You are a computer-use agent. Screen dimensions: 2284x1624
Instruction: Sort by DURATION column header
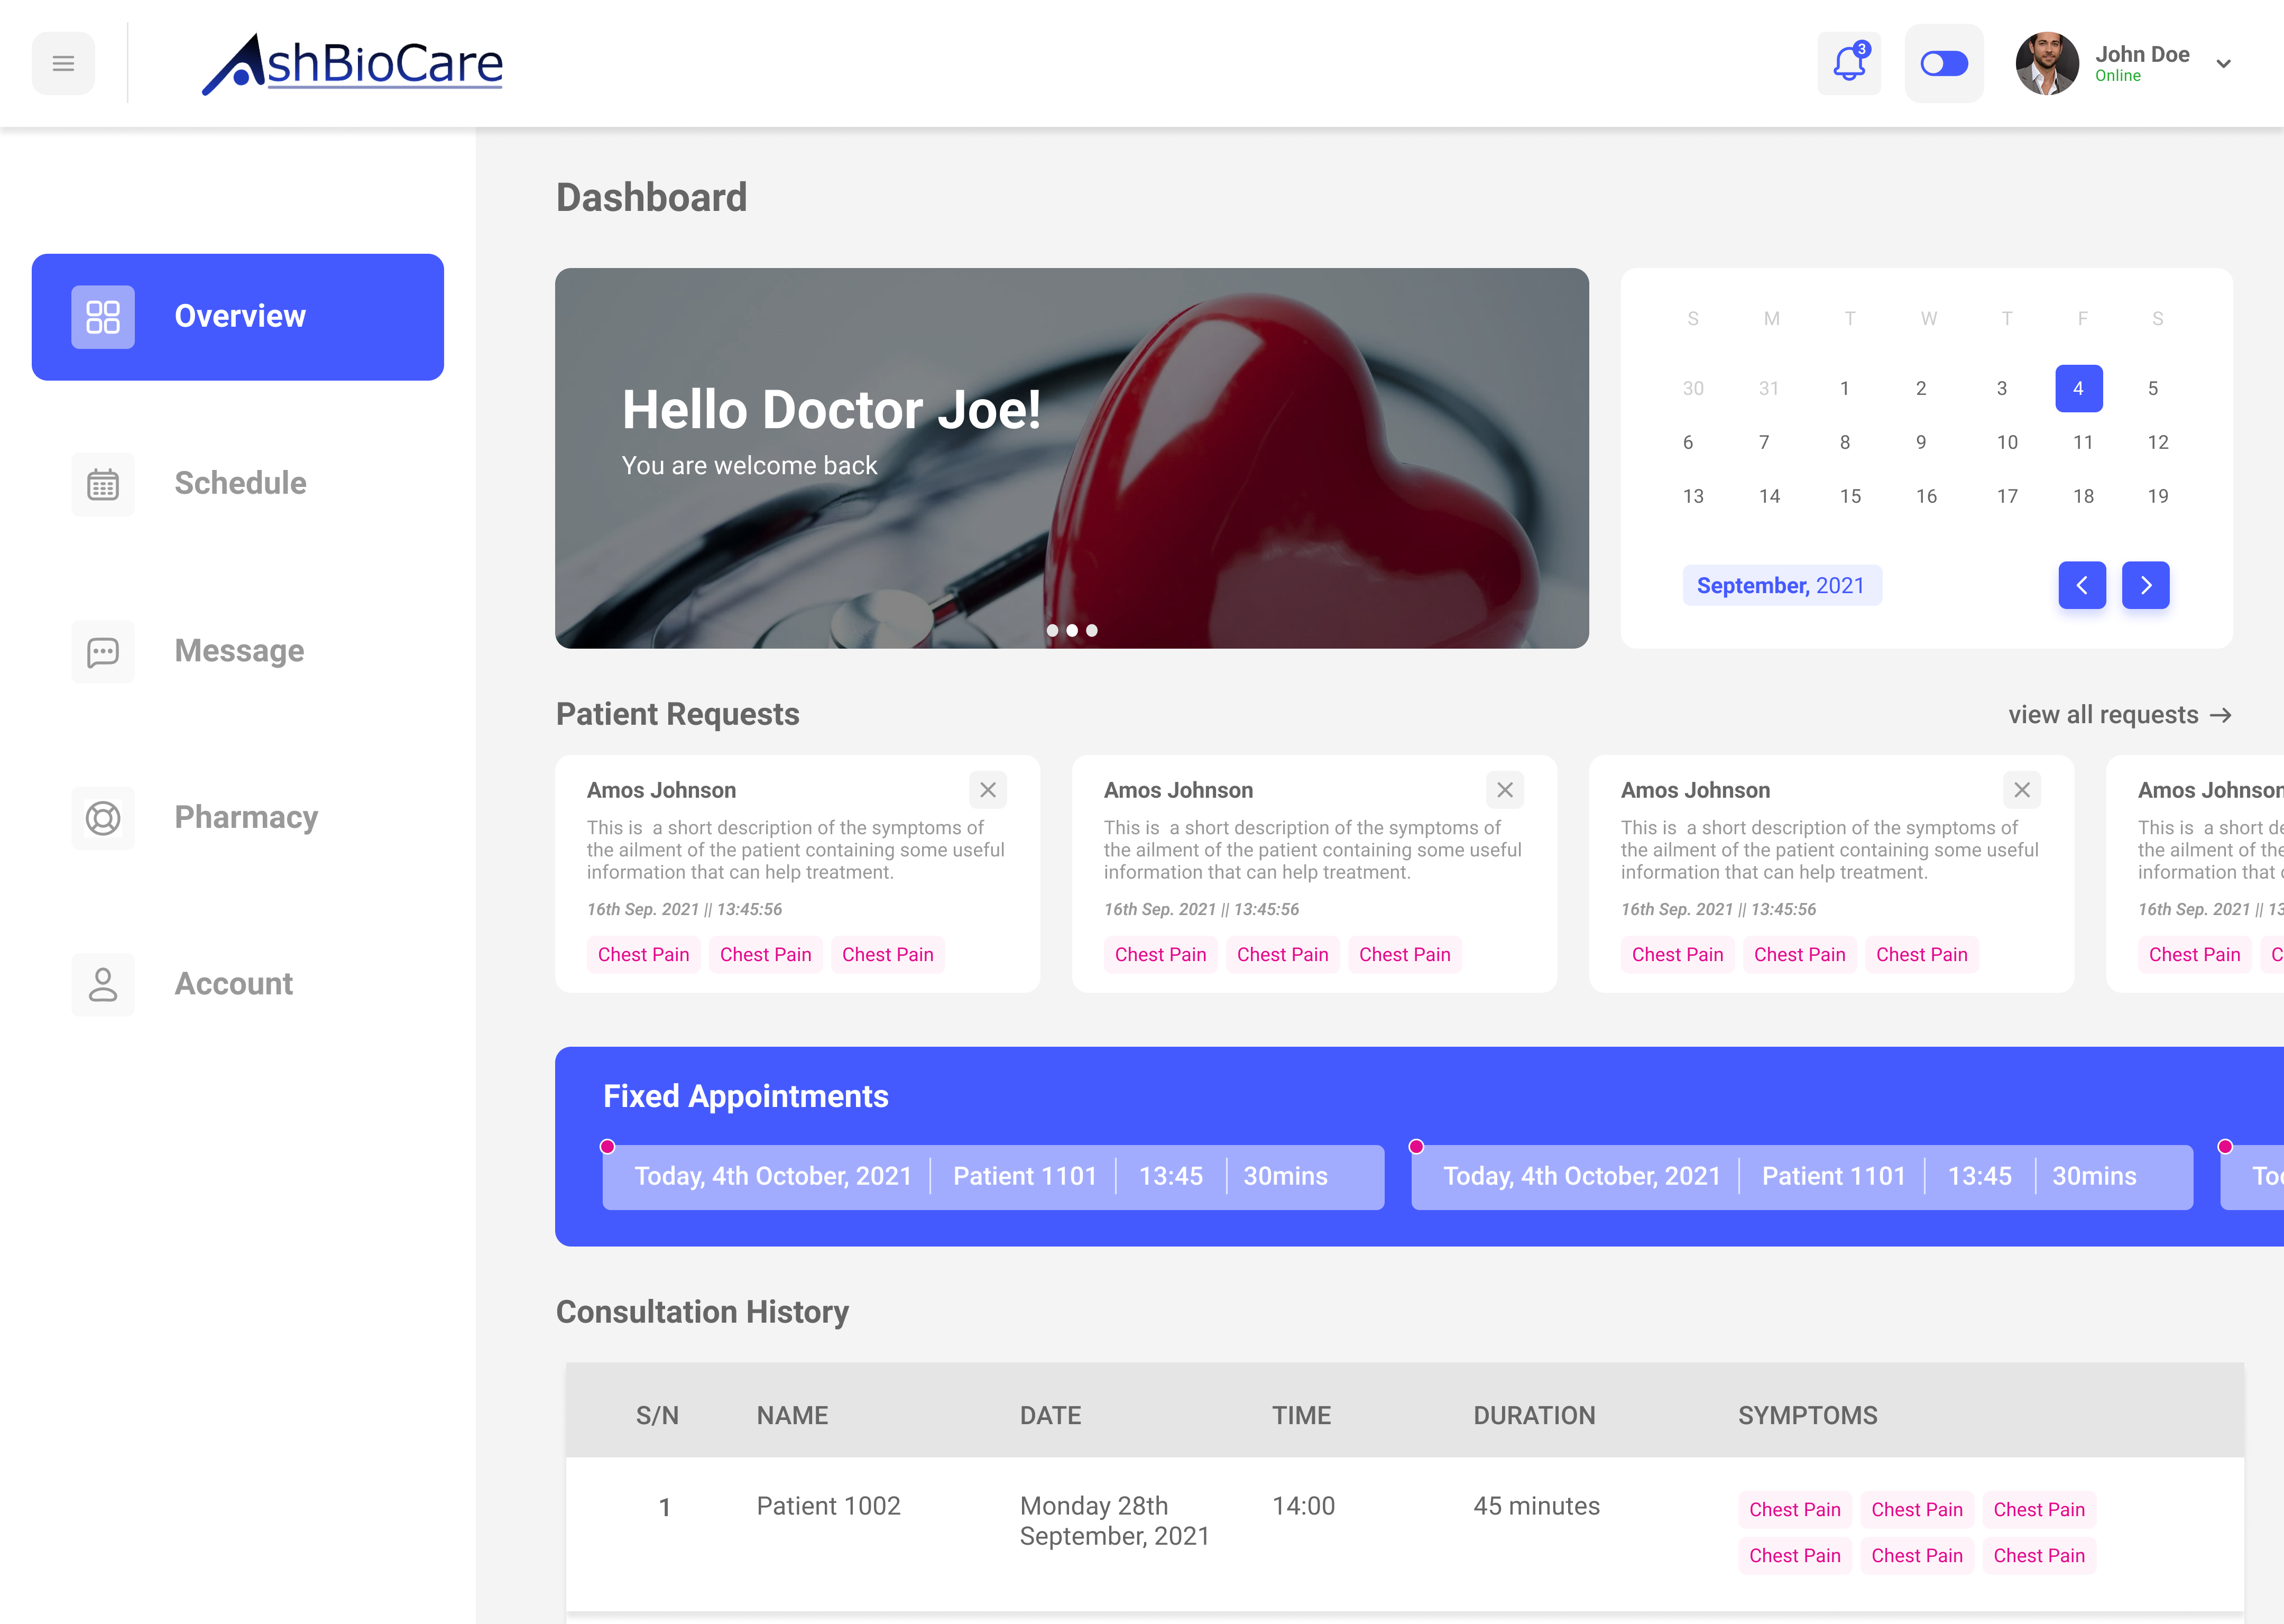[x=1534, y=1416]
